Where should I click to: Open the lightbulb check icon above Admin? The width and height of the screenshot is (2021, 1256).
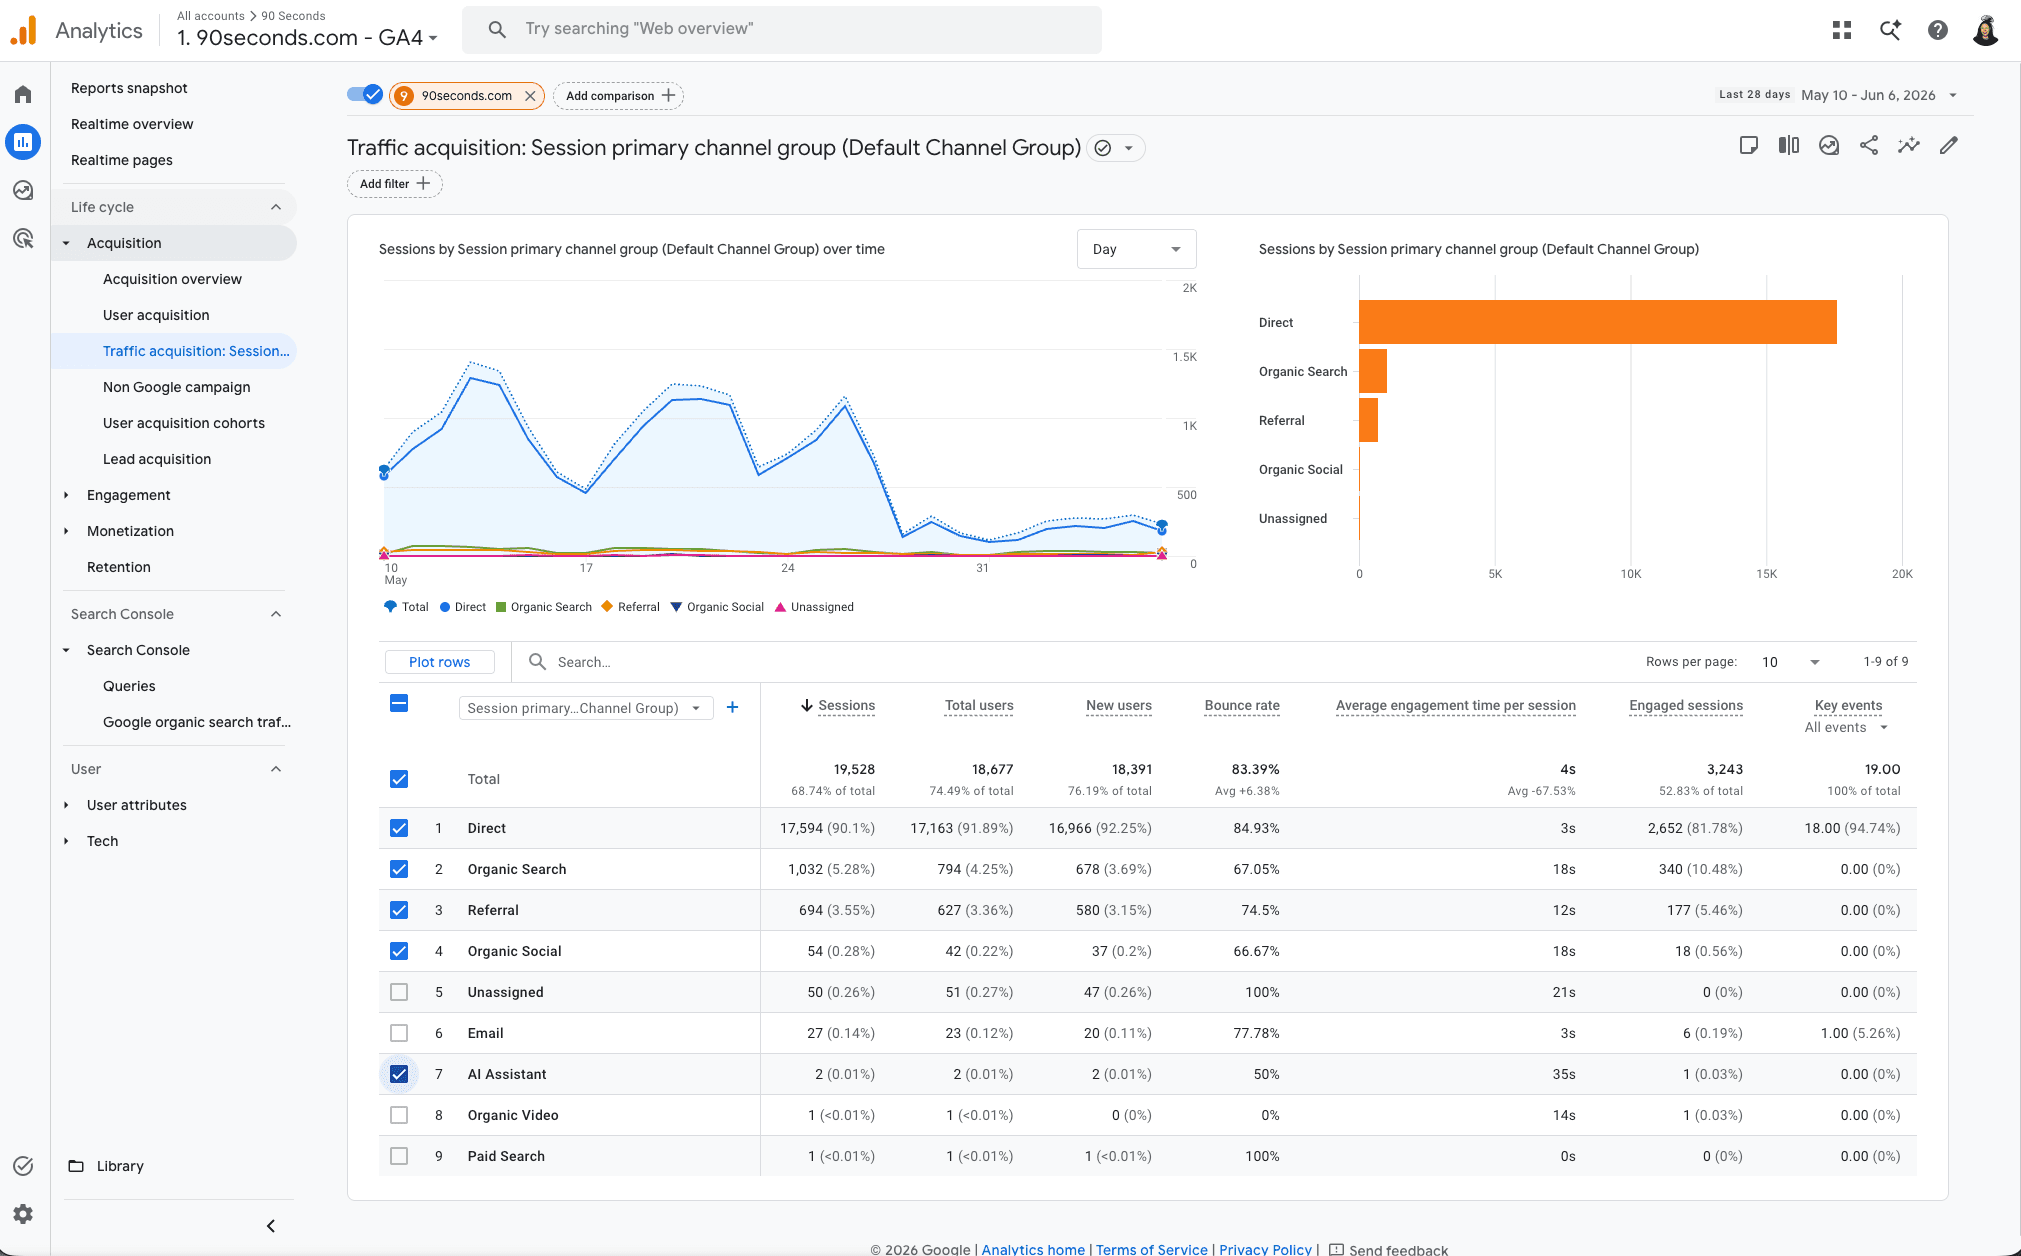(x=23, y=1166)
